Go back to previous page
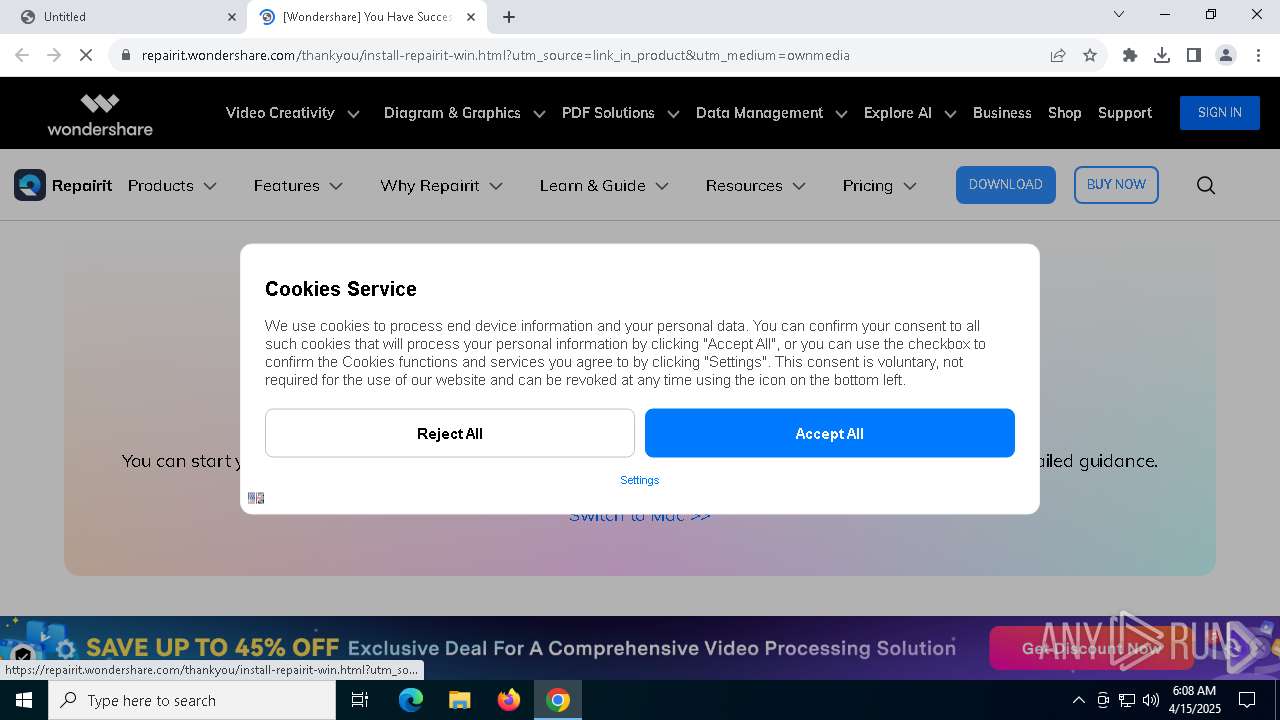The width and height of the screenshot is (1280, 720). pyautogui.click(x=22, y=55)
